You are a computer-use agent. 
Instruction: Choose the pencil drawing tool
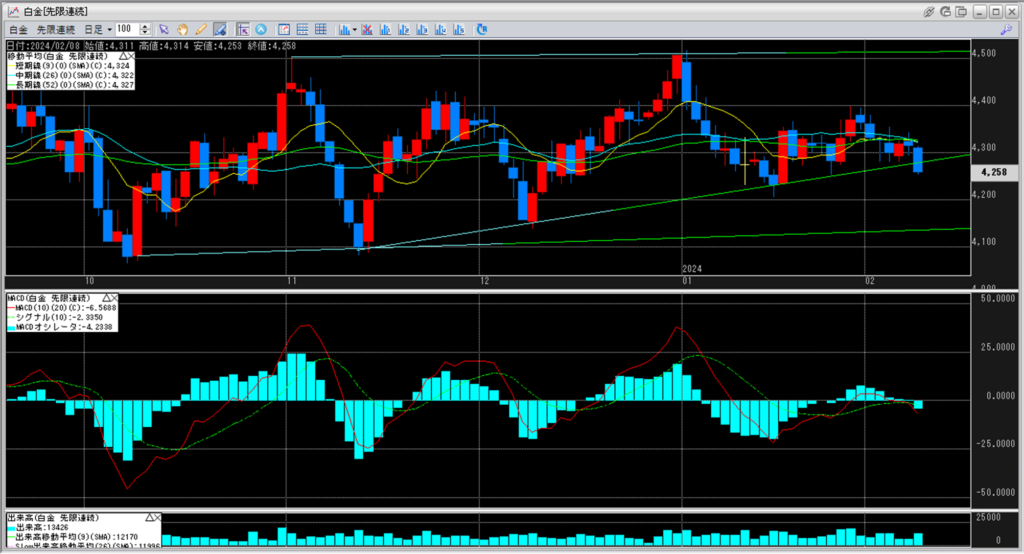coord(200,29)
